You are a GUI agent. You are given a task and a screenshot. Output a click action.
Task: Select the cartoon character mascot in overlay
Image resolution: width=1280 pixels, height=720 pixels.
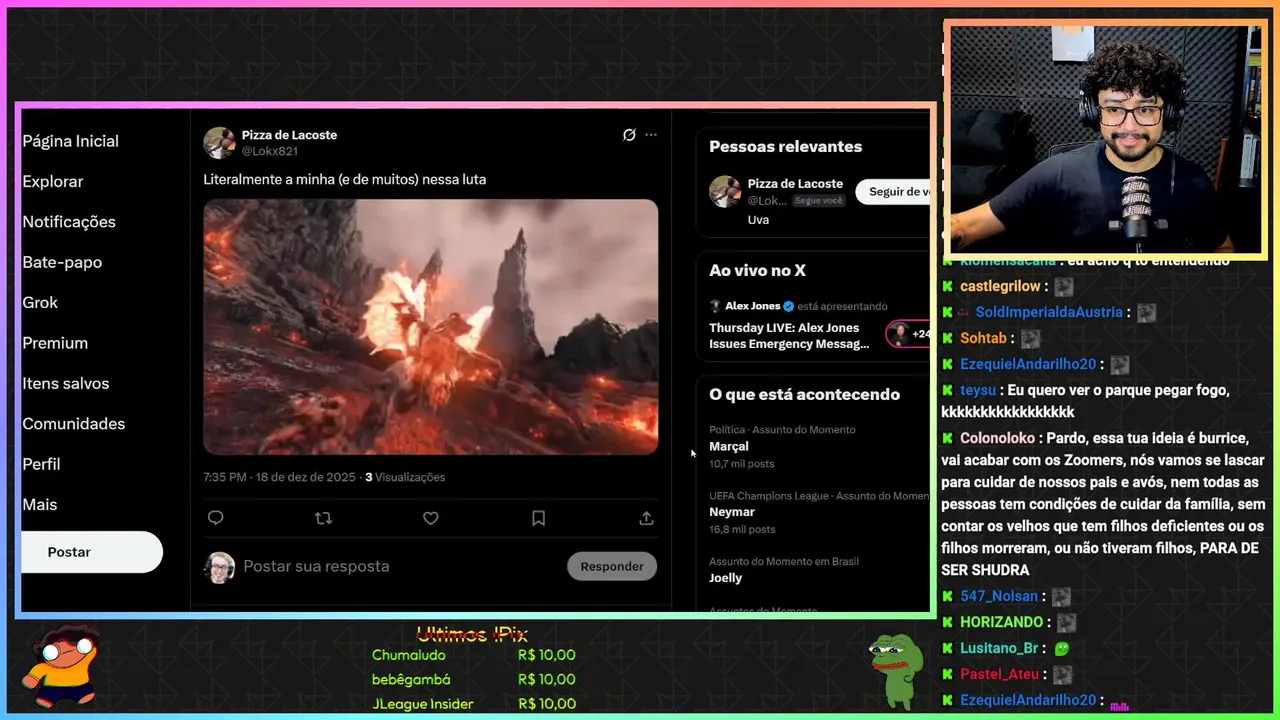coord(62,666)
